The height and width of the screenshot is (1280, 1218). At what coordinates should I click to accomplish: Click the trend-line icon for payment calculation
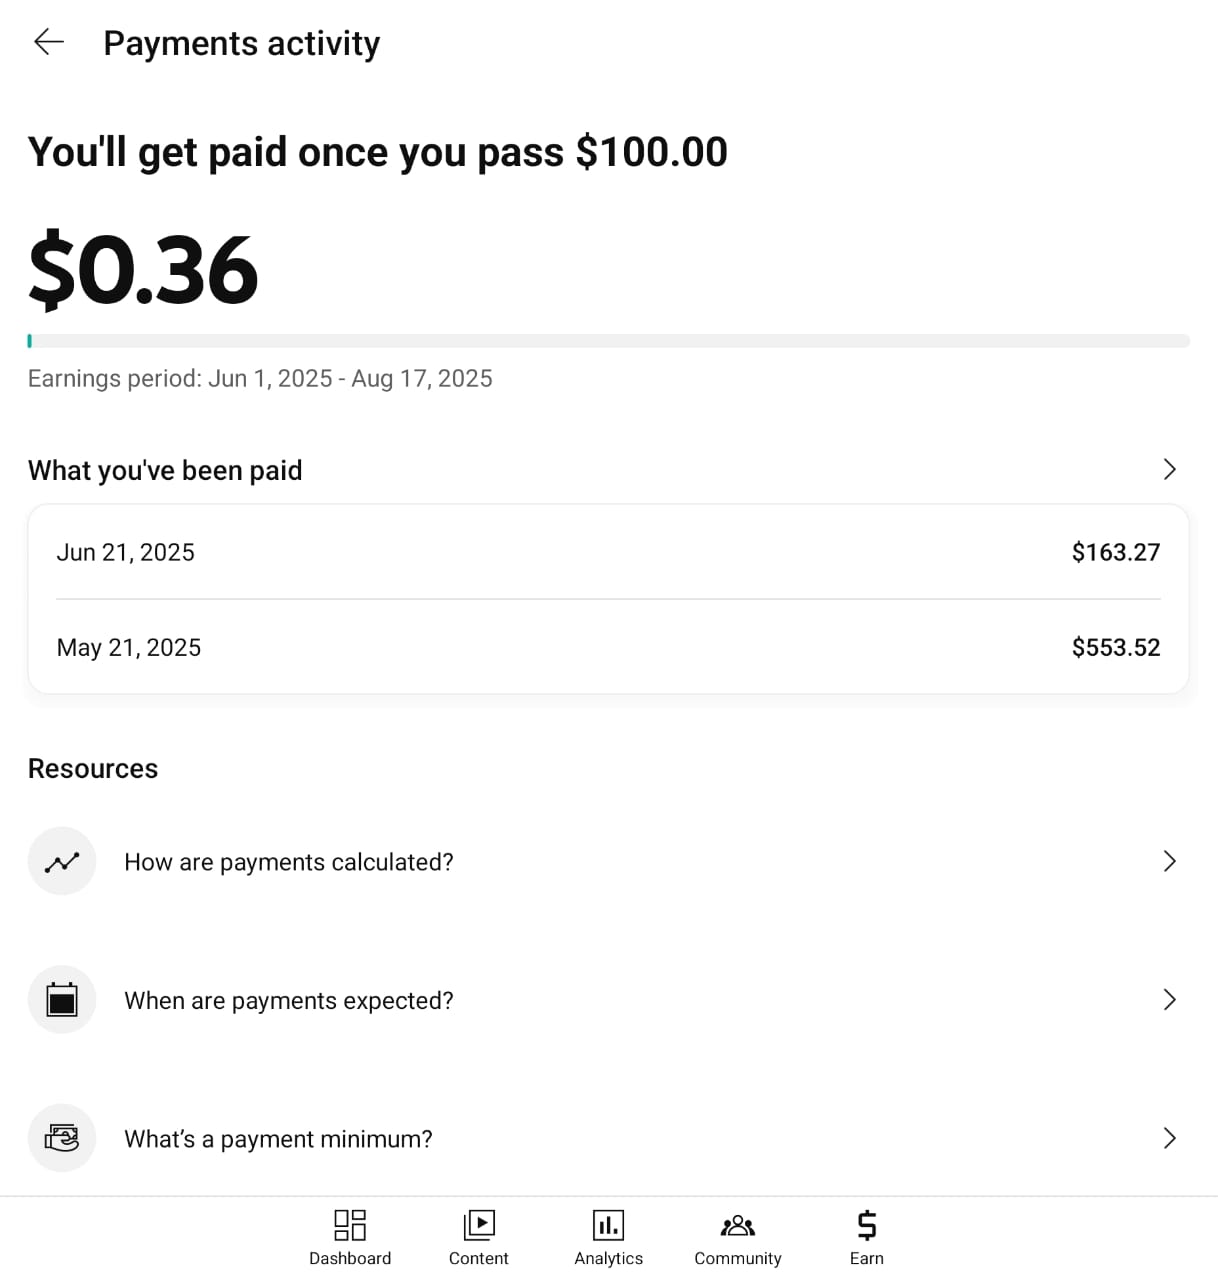tap(62, 861)
